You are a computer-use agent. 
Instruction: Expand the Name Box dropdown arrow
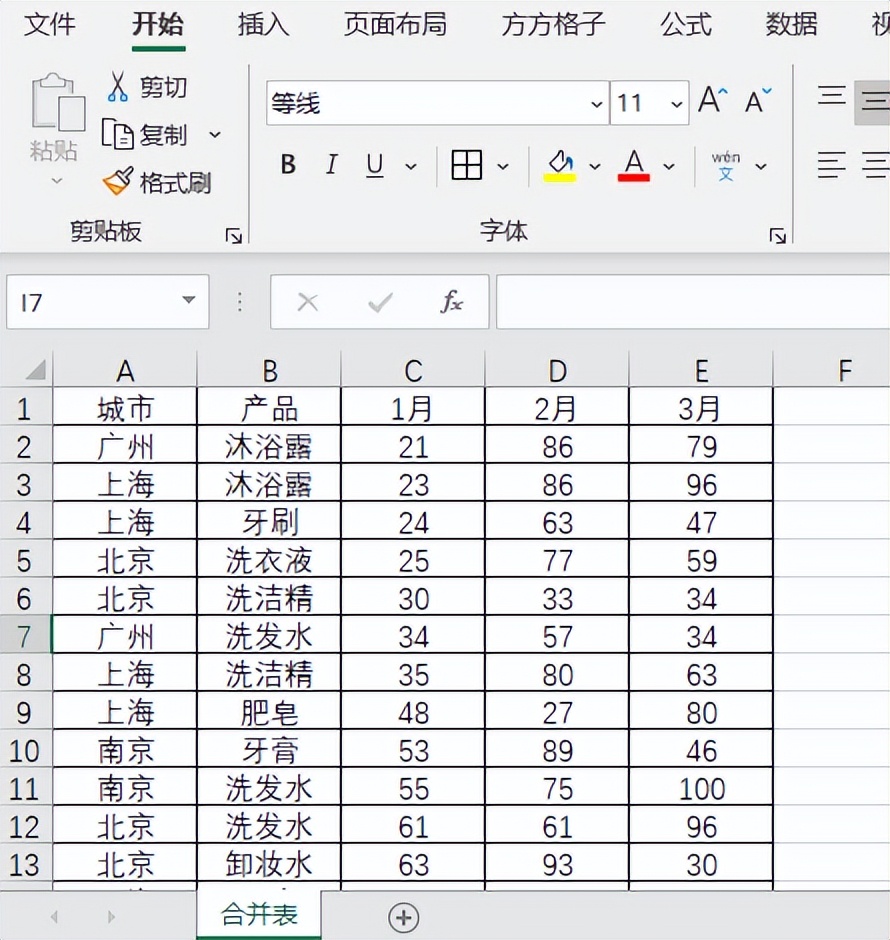coord(188,302)
